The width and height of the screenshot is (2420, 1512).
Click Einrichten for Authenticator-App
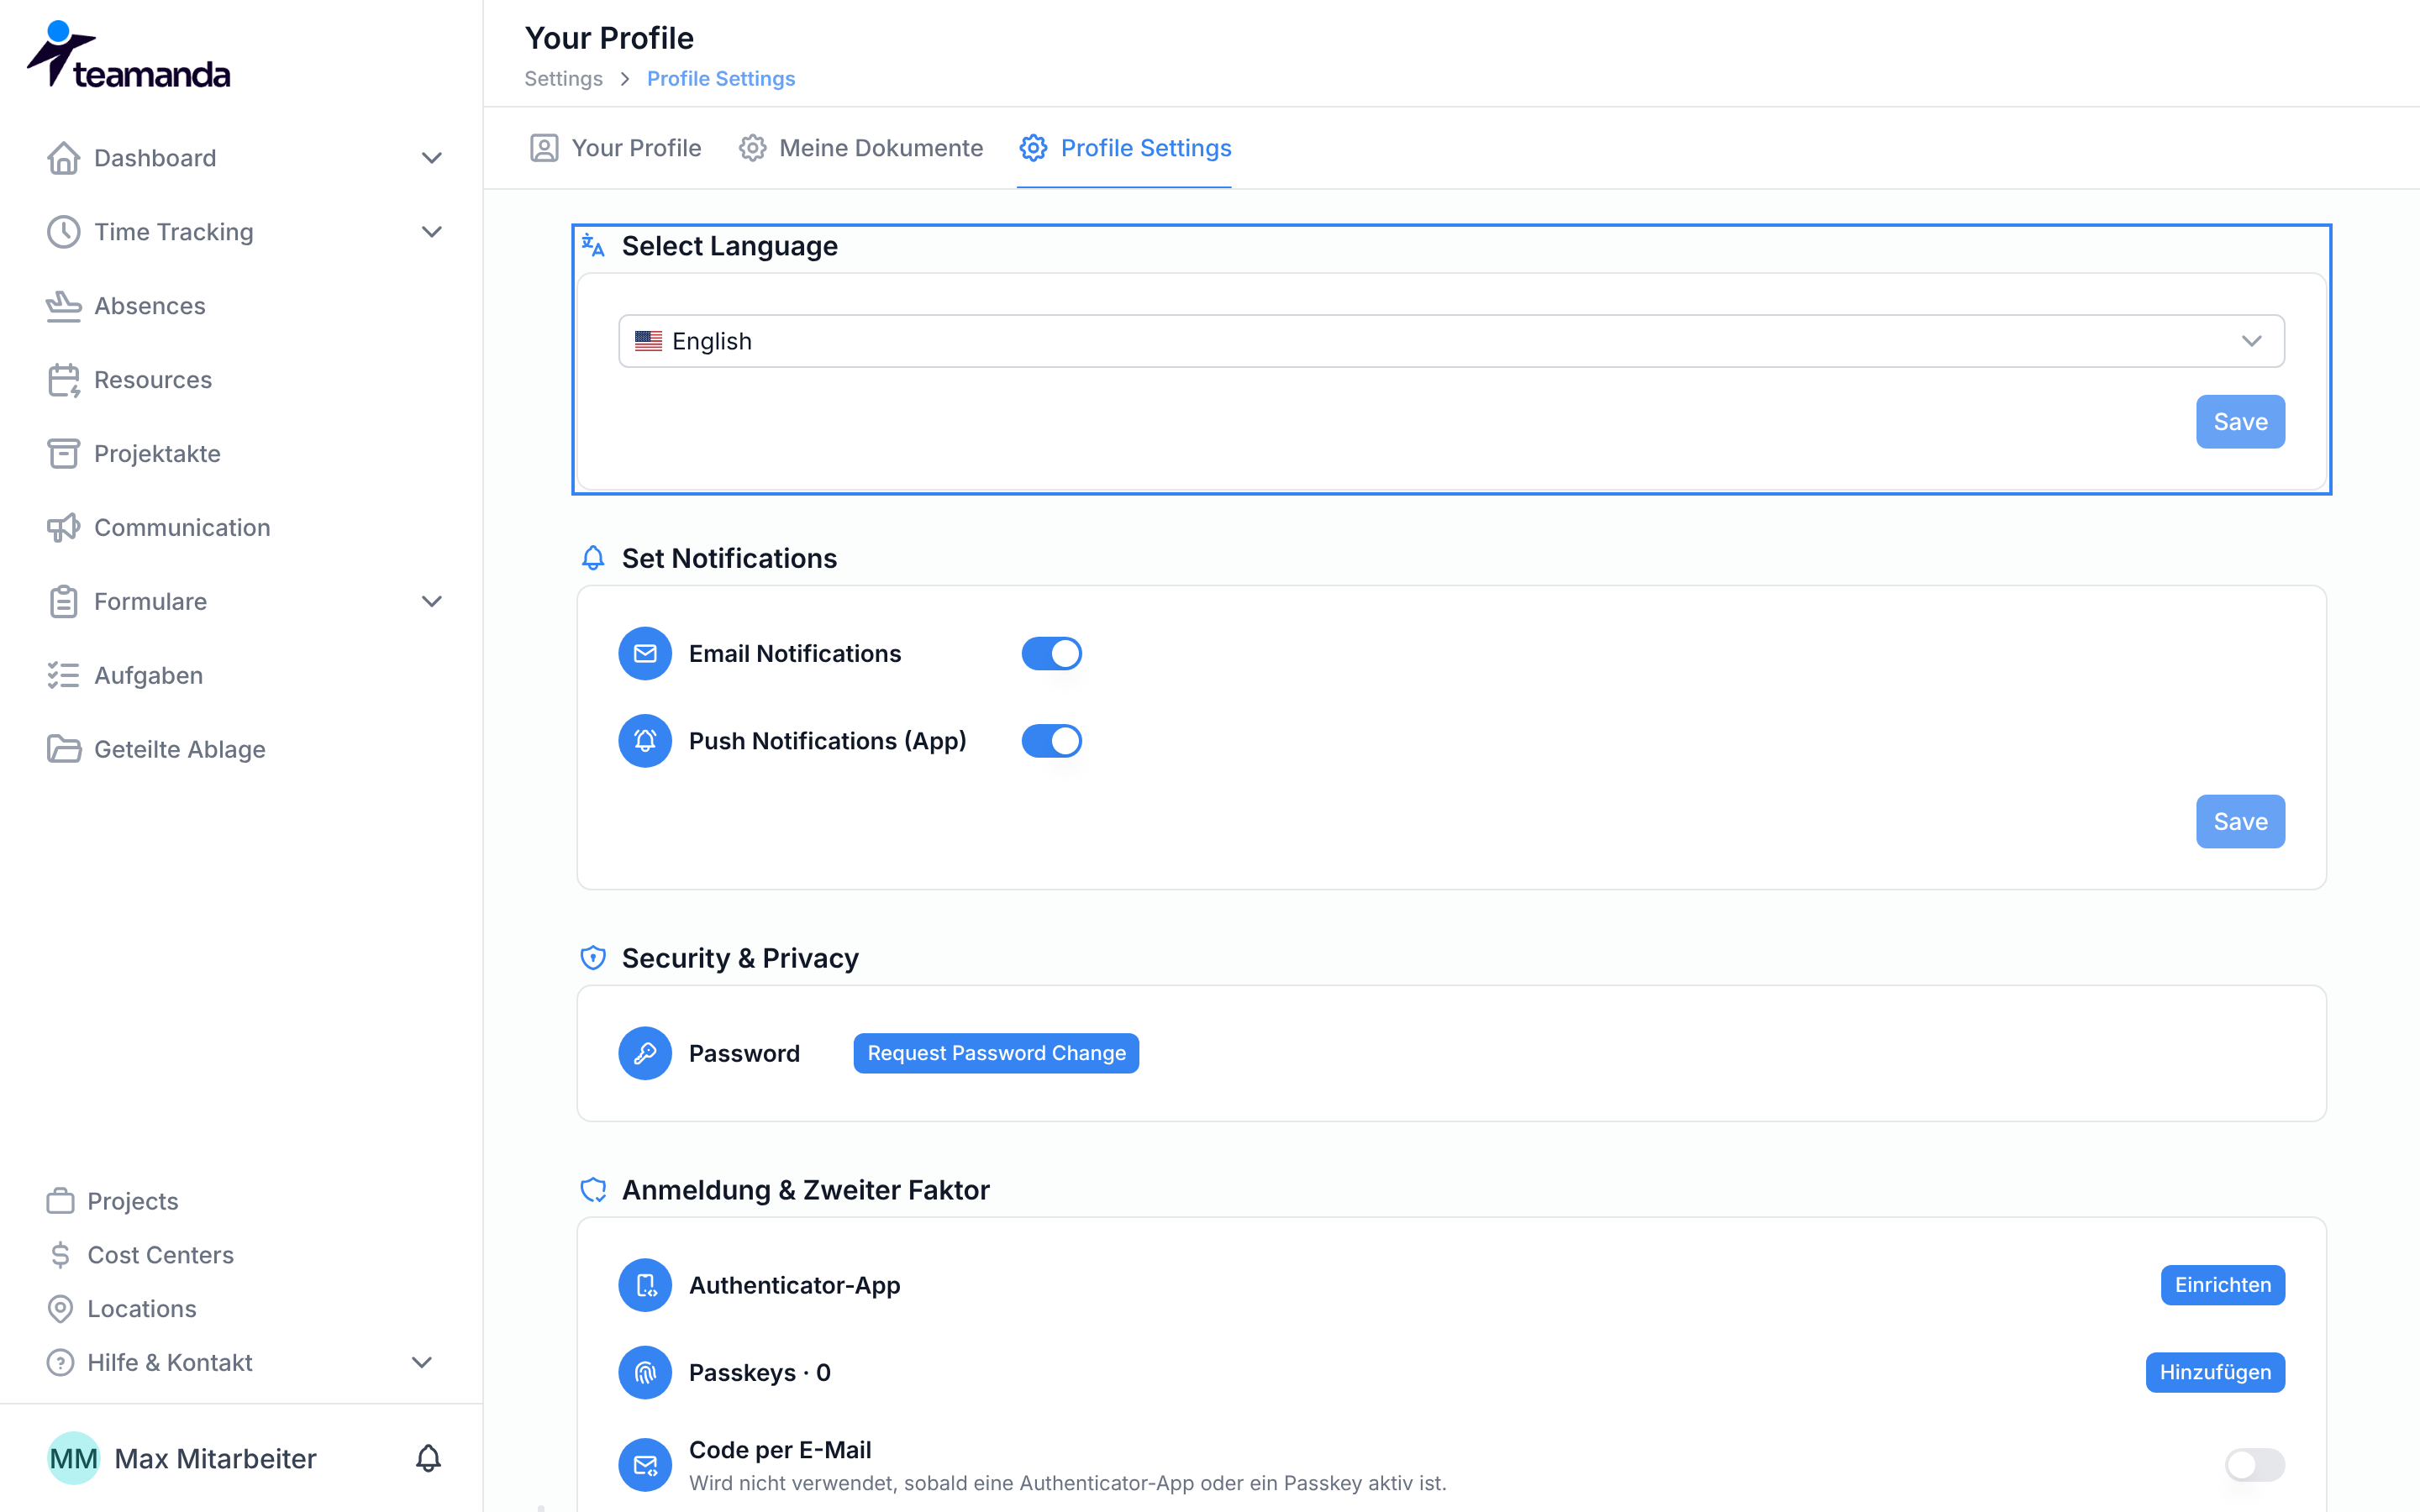[x=2222, y=1285]
